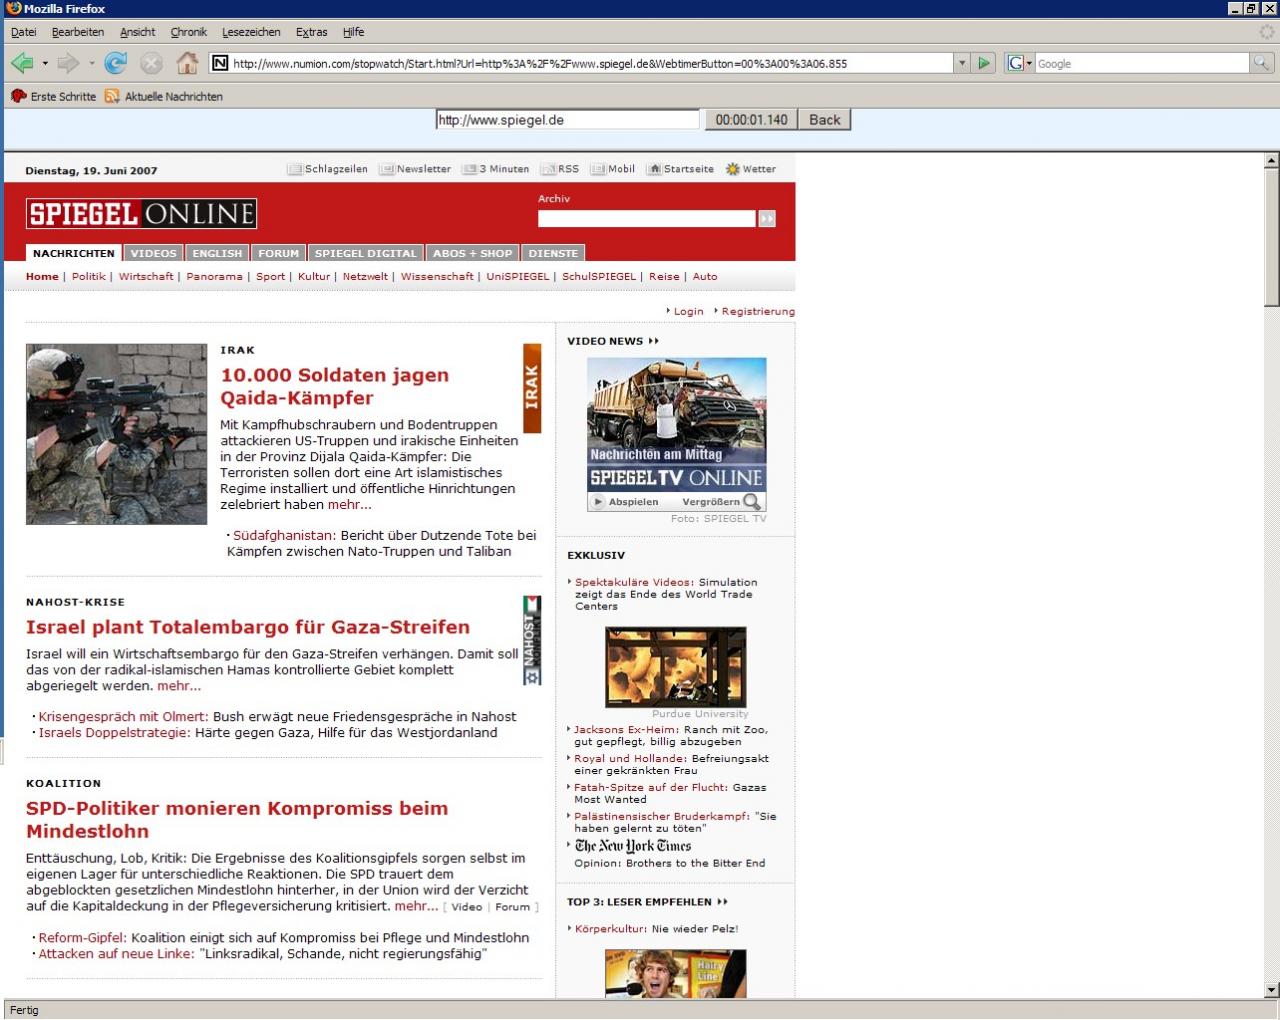
Task: Click the SPIEGEL ONLINE logo
Action: coord(141,213)
